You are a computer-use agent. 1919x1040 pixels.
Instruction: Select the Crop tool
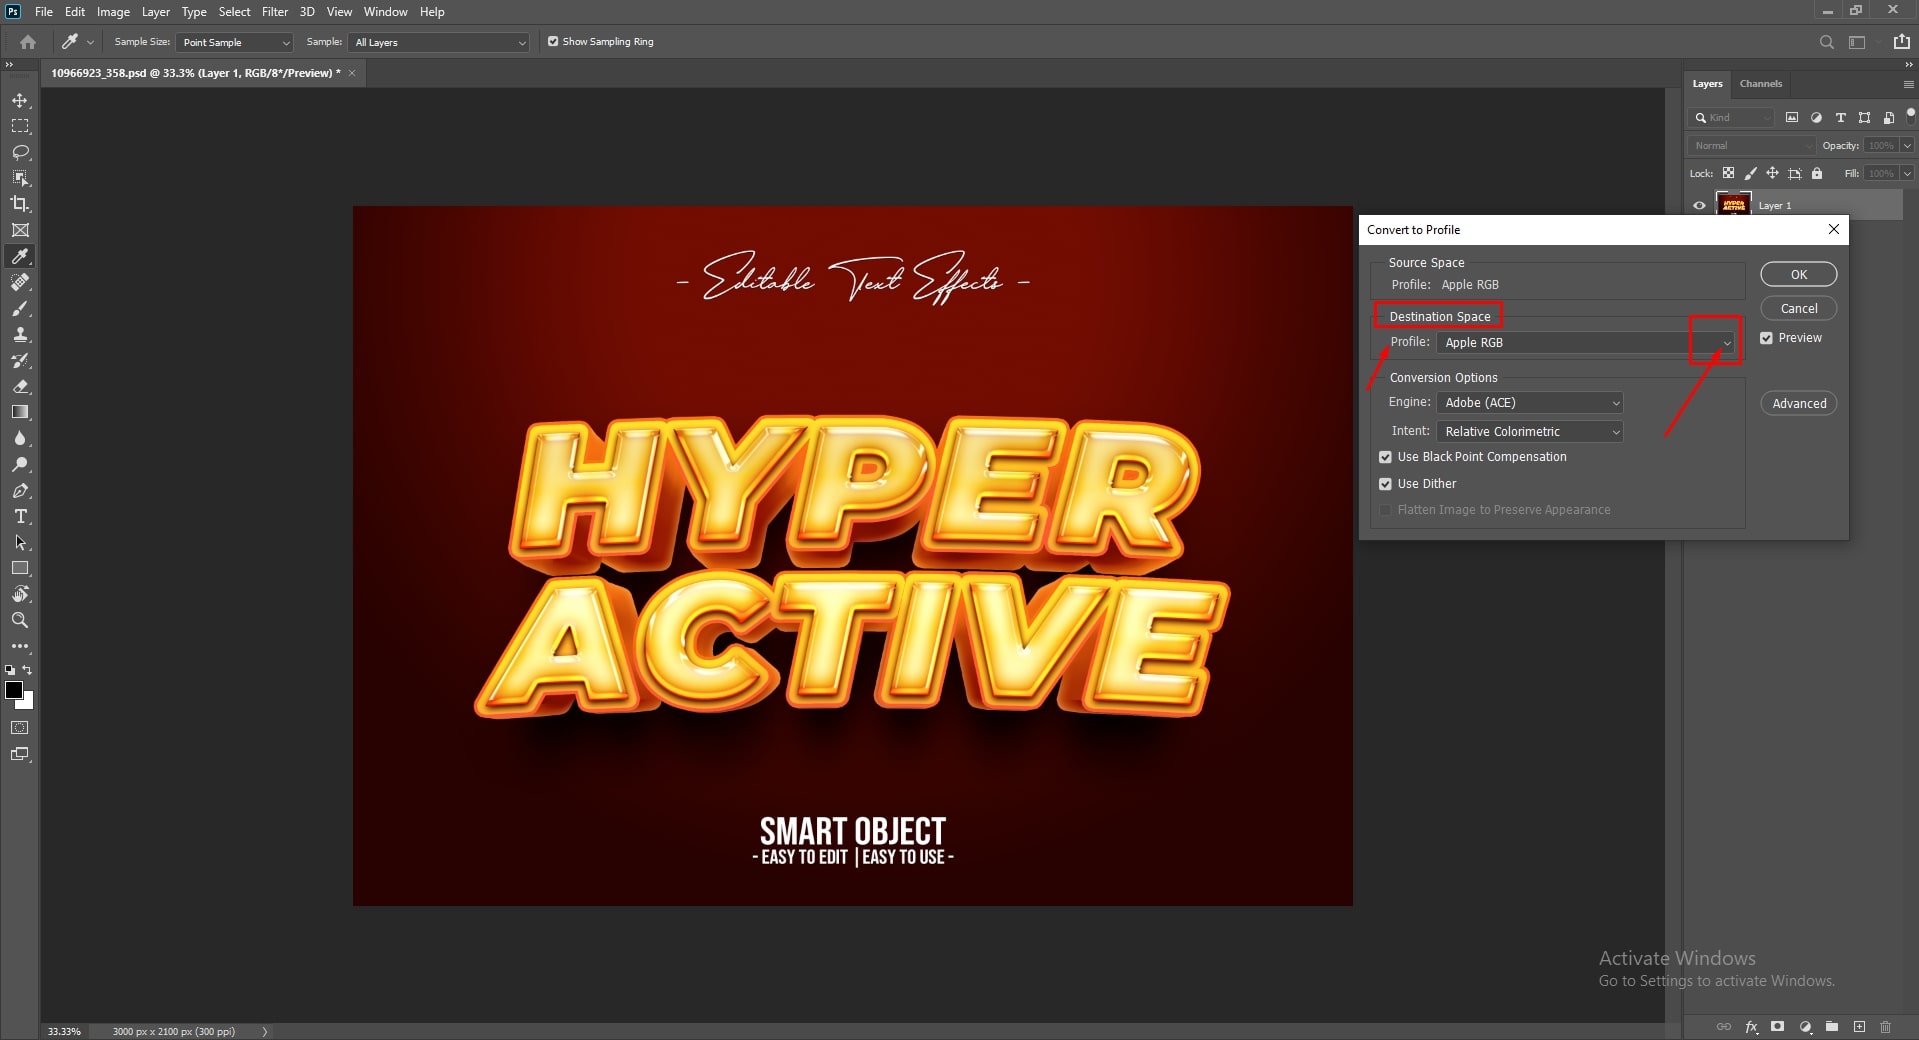[20, 204]
